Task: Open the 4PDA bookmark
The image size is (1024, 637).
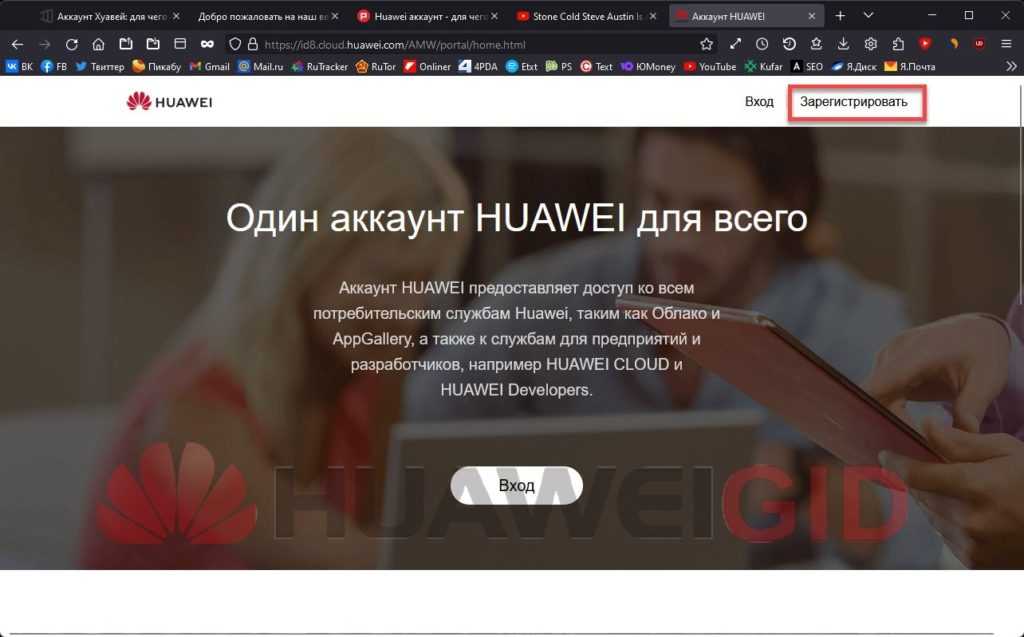Action: (478, 67)
